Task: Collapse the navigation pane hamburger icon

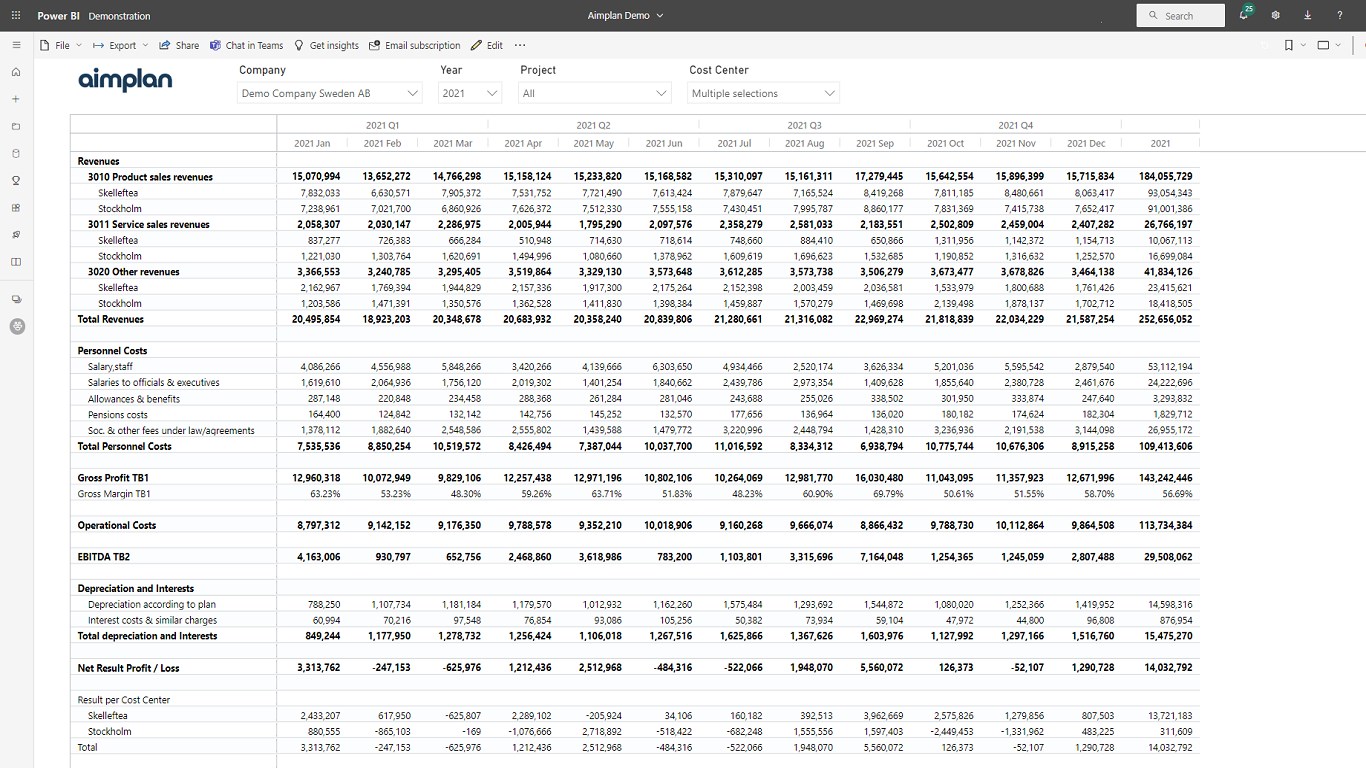Action: pyautogui.click(x=16, y=45)
